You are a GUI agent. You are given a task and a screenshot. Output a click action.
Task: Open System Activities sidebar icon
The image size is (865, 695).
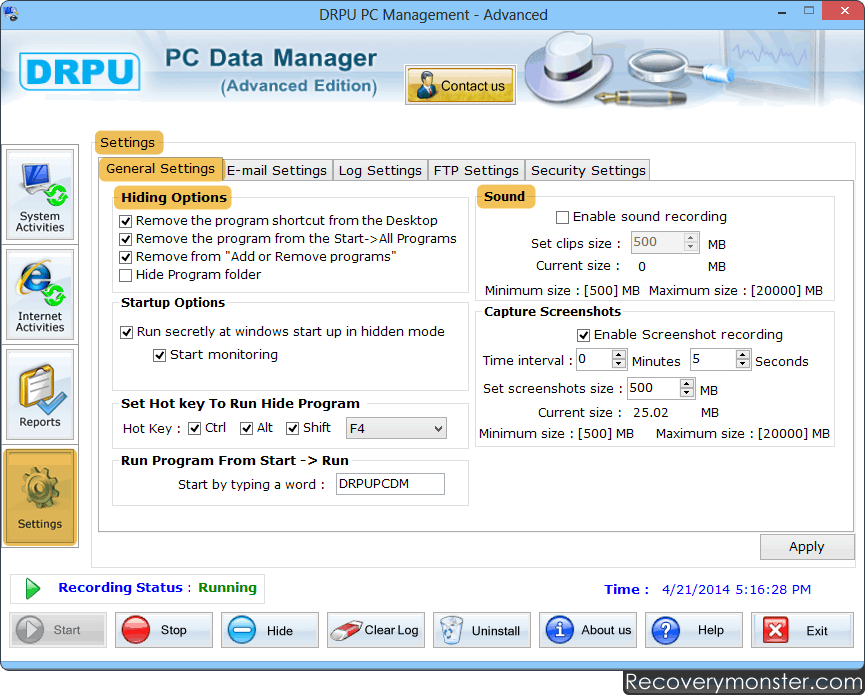coord(40,195)
